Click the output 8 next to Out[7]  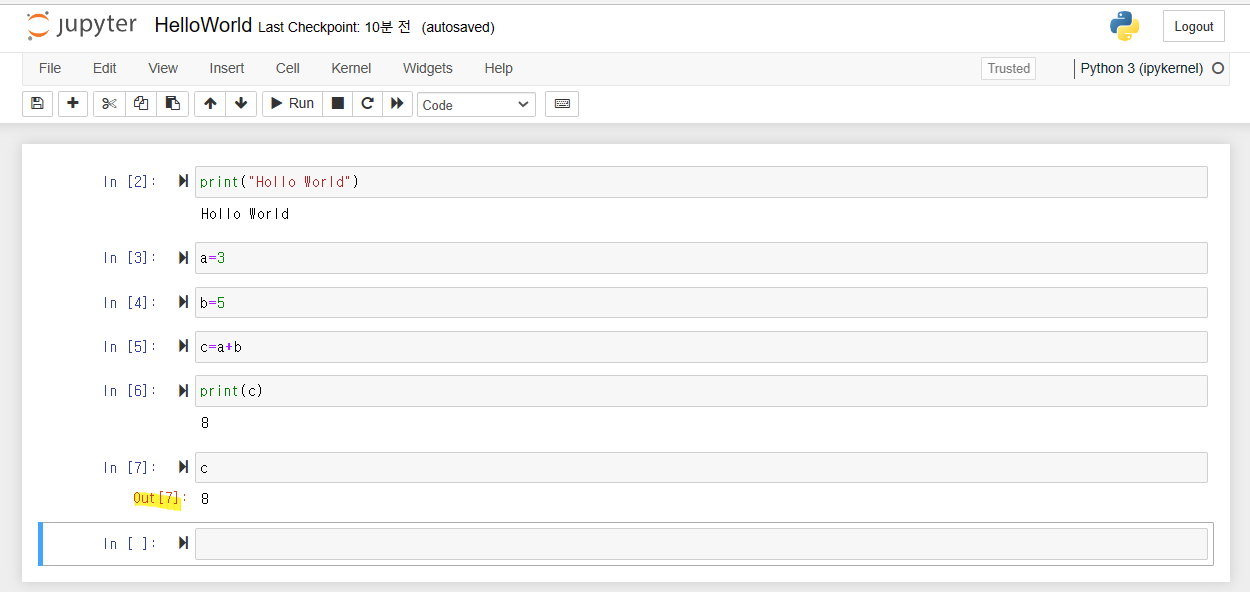tap(205, 498)
